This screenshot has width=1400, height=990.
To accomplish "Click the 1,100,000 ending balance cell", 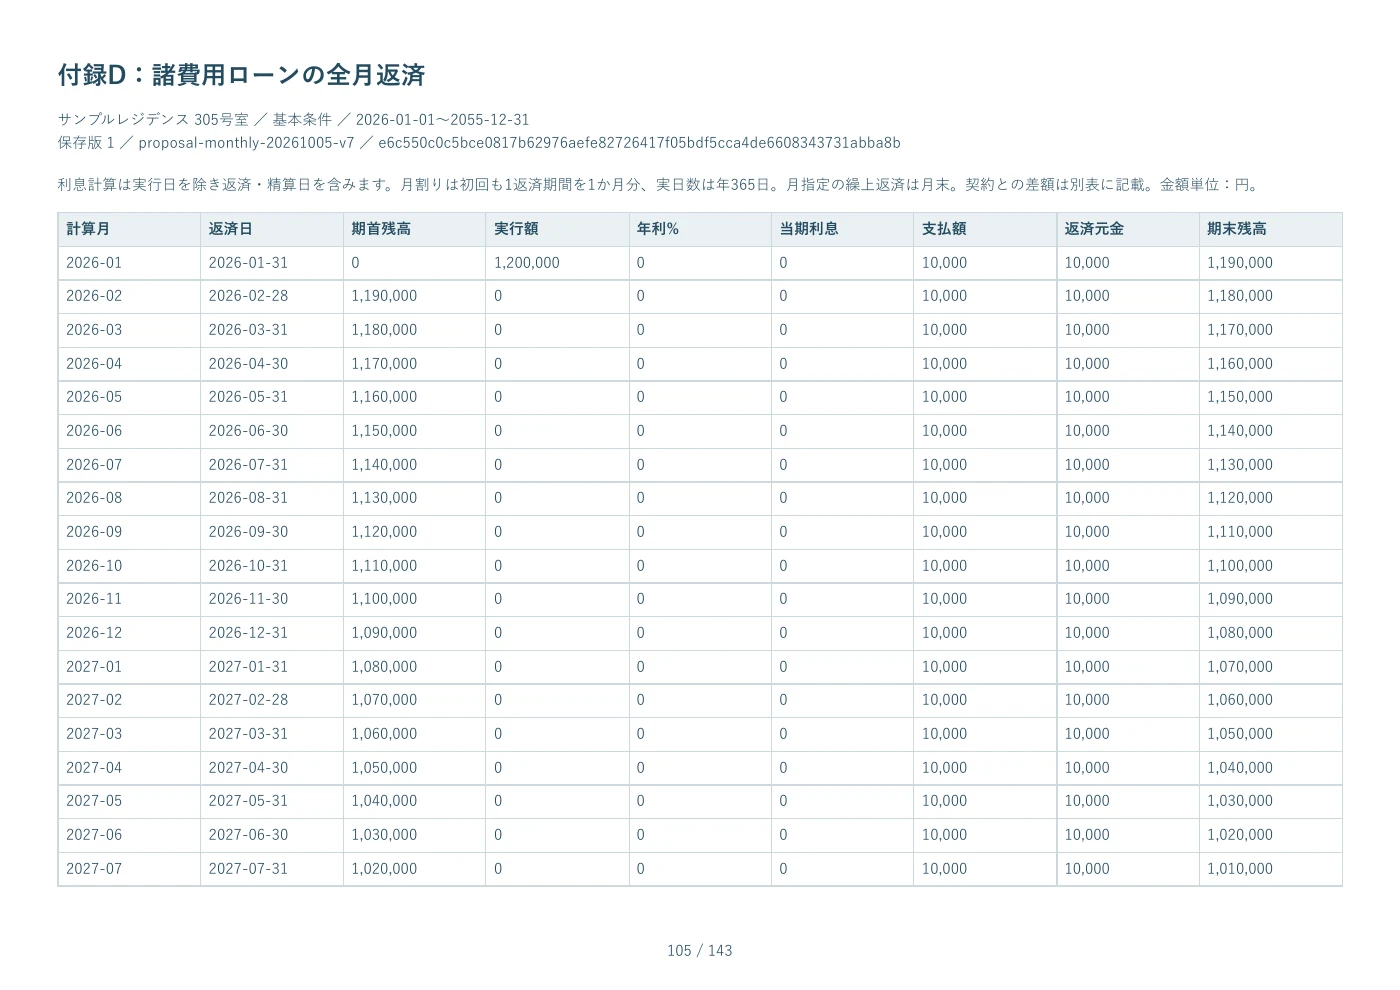I will pos(1270,566).
